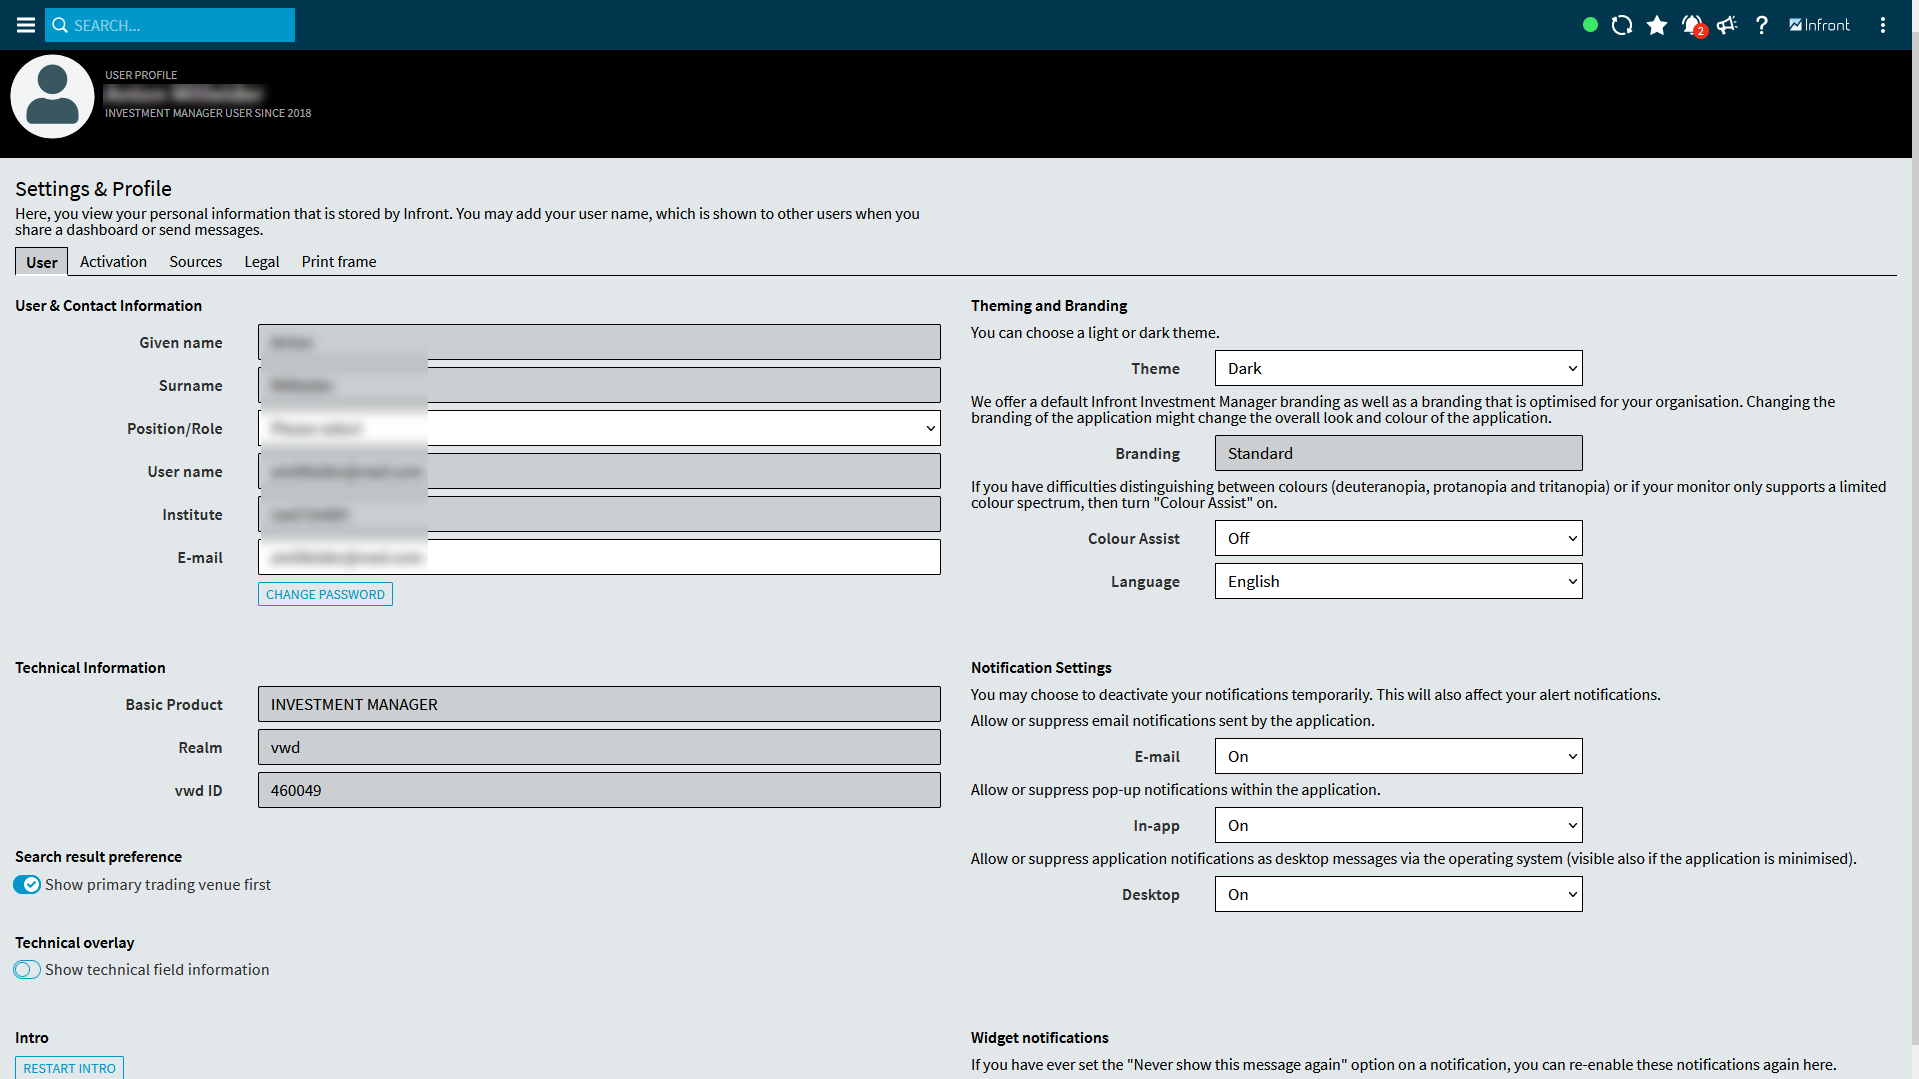The width and height of the screenshot is (1919, 1079).
Task: Open favorites via the star icon
Action: pos(1657,25)
